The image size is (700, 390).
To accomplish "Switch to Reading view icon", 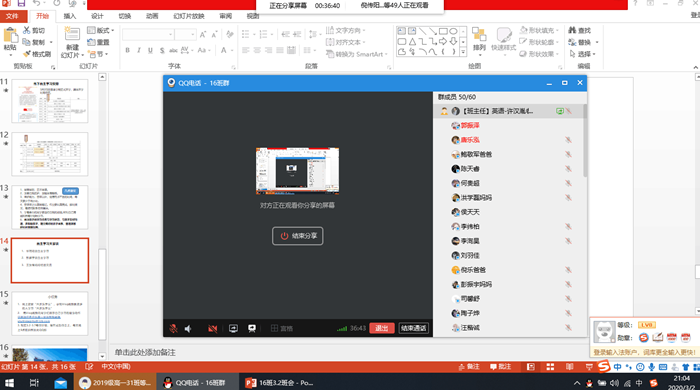I will click(570, 367).
